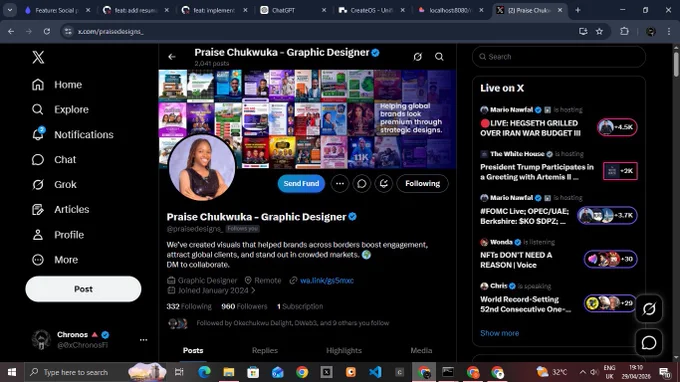
Task: Bookmark this page with star icon
Action: pyautogui.click(x=599, y=31)
